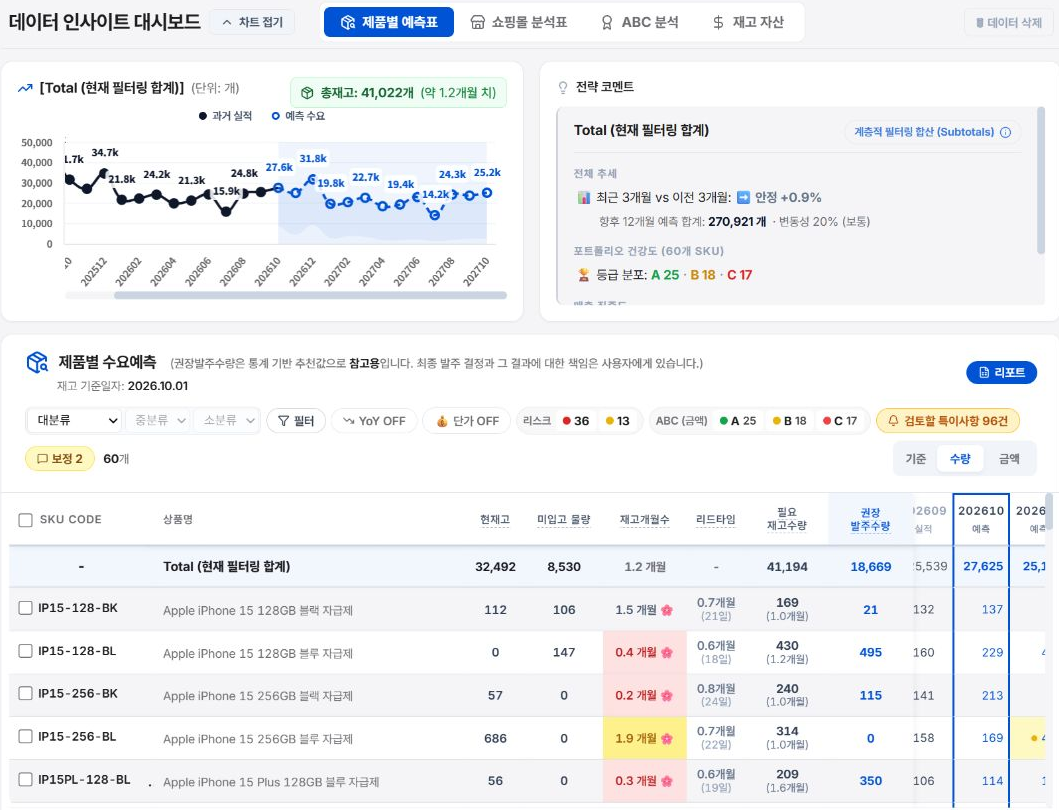
Task: Click flower icon in IP15-256-BL row
Action: click(x=667, y=738)
